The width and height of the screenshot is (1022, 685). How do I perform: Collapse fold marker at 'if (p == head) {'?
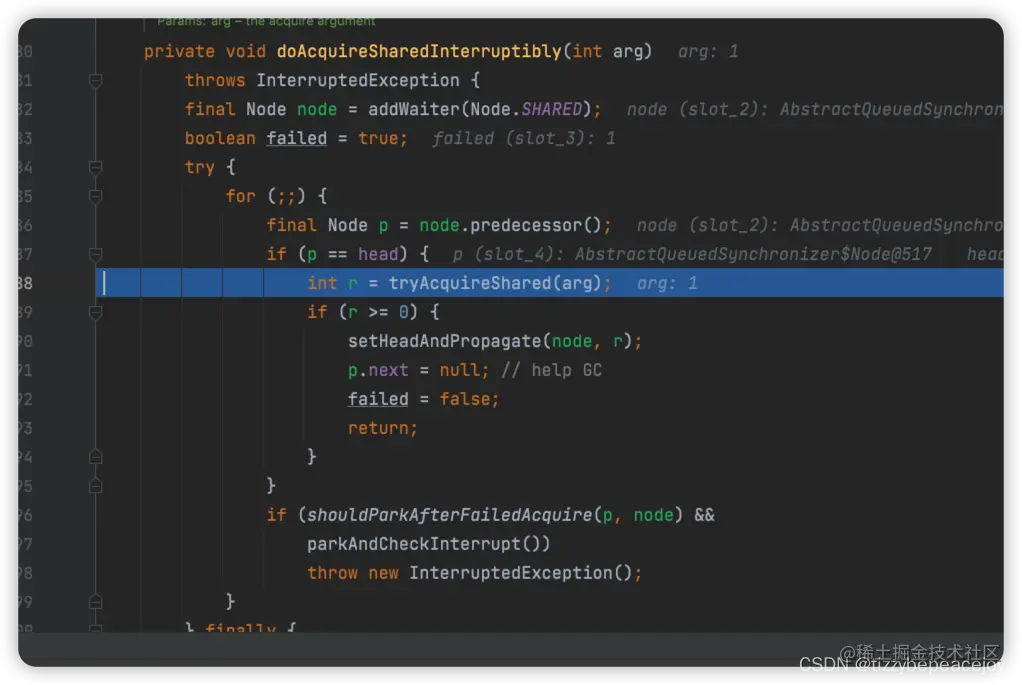[95, 254]
